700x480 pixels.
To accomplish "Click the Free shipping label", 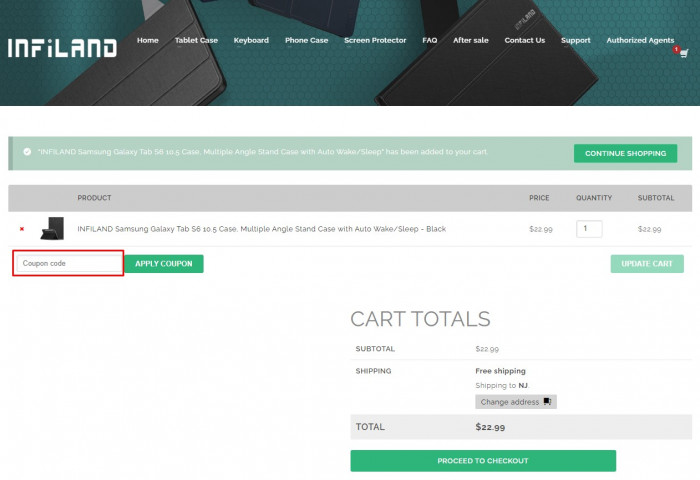I will 500,371.
